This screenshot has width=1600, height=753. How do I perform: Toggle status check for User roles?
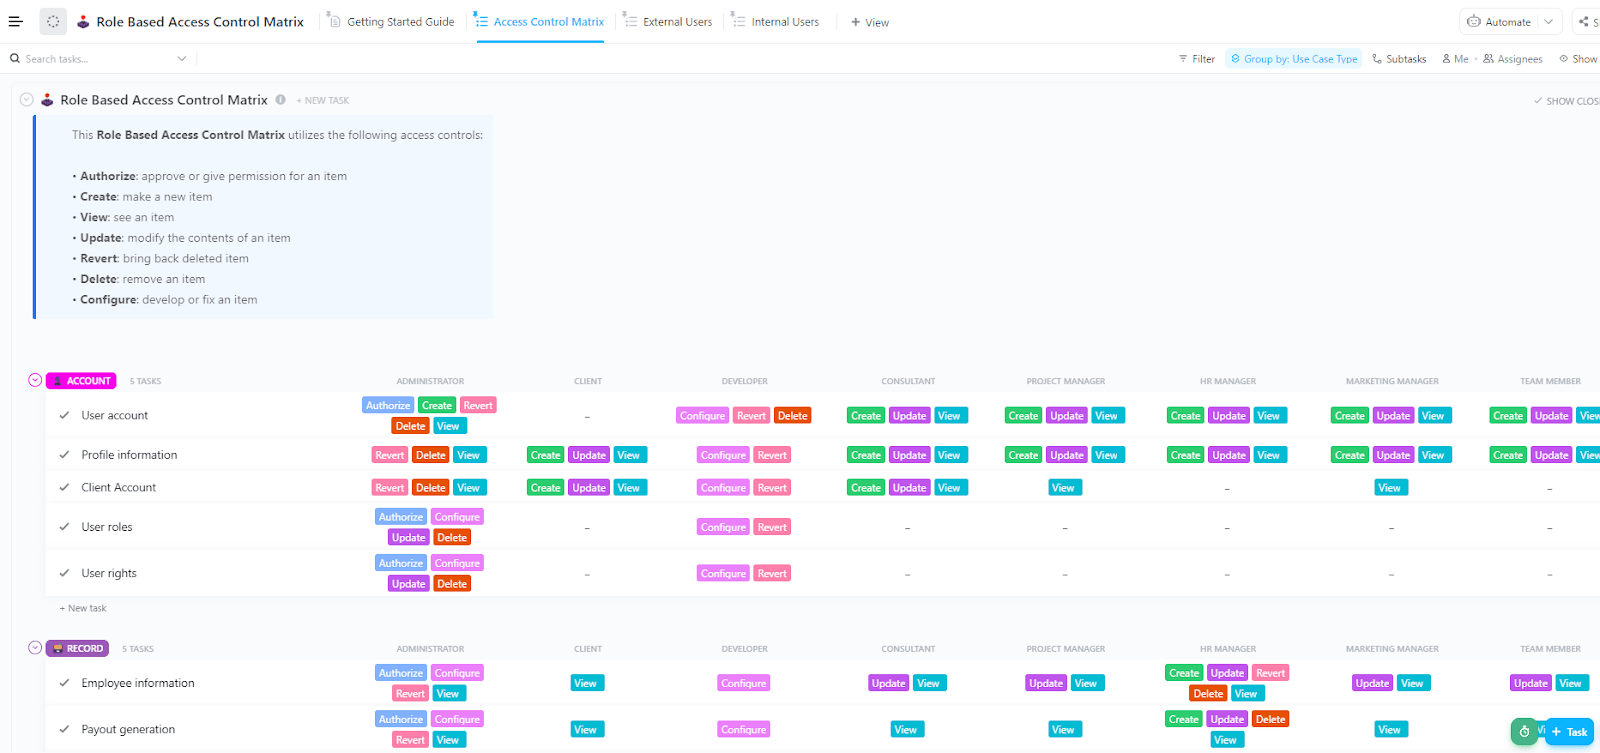[x=64, y=527]
